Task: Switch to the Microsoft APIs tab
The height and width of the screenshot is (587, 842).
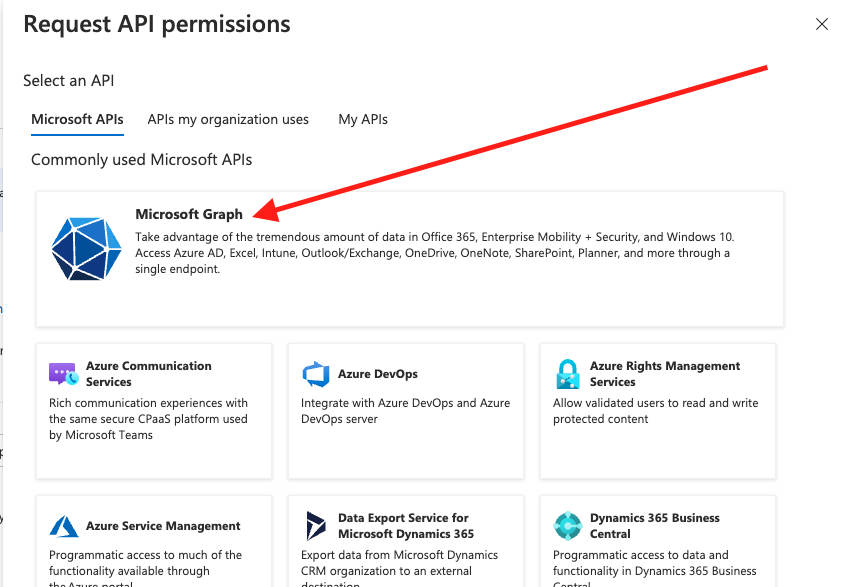Action: (x=77, y=119)
